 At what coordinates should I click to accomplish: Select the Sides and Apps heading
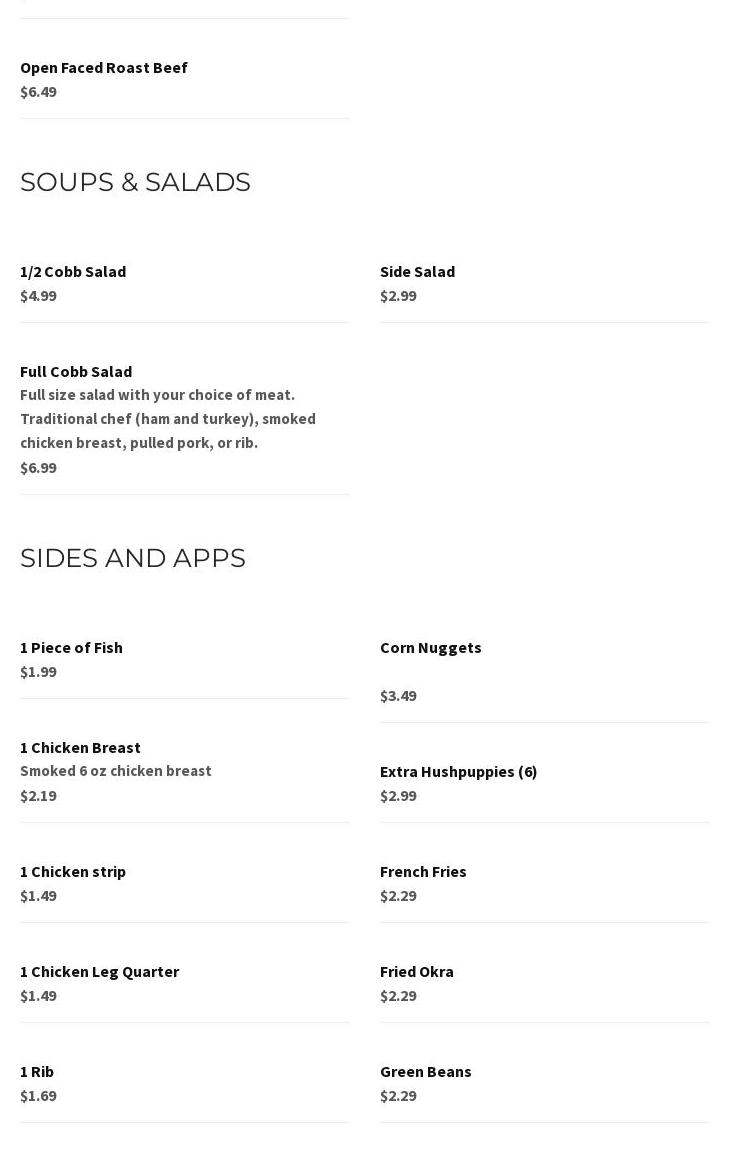[133, 558]
